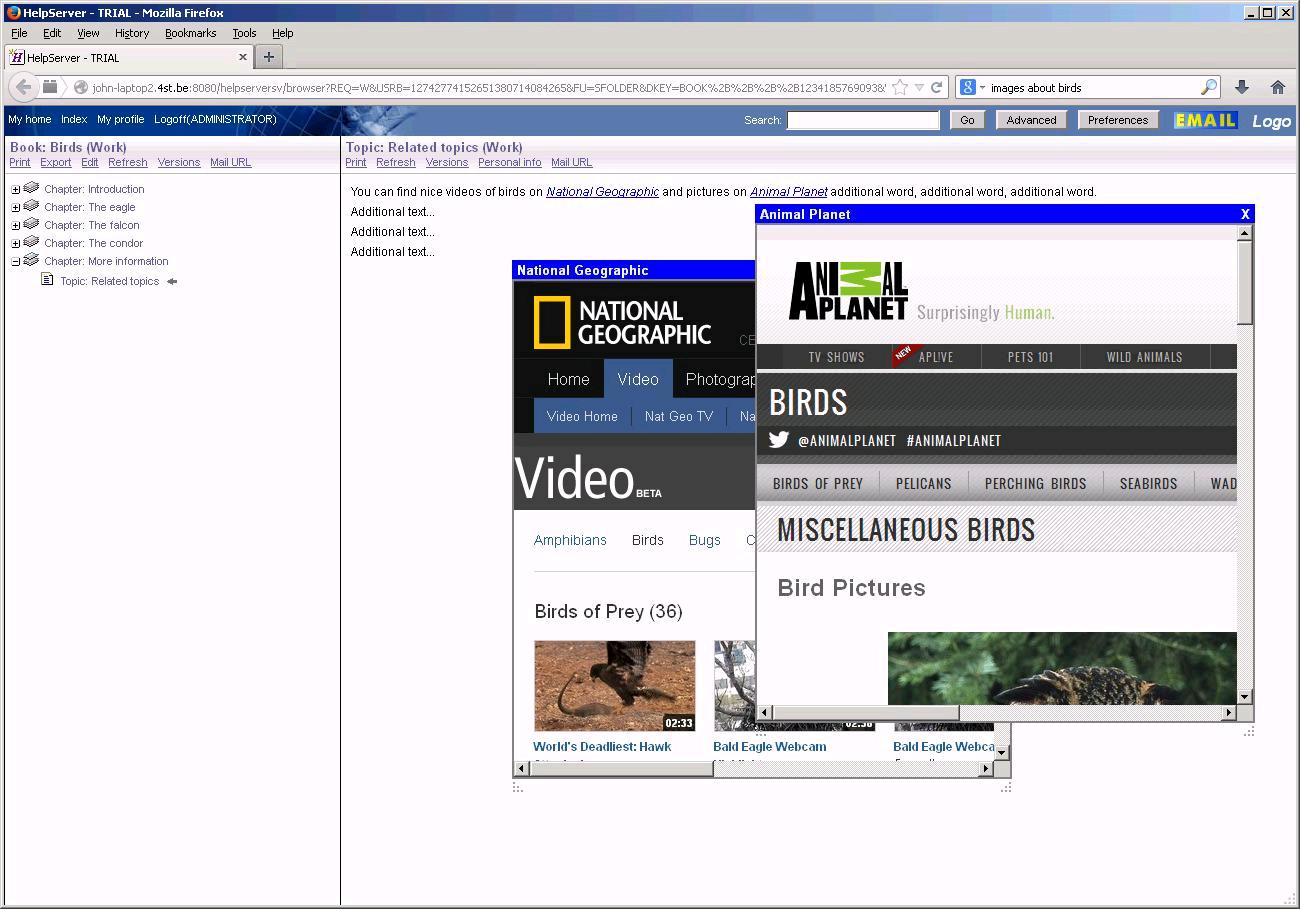The image size is (1301, 909).
Task: Open the downloads arrow icon
Action: [x=1242, y=87]
